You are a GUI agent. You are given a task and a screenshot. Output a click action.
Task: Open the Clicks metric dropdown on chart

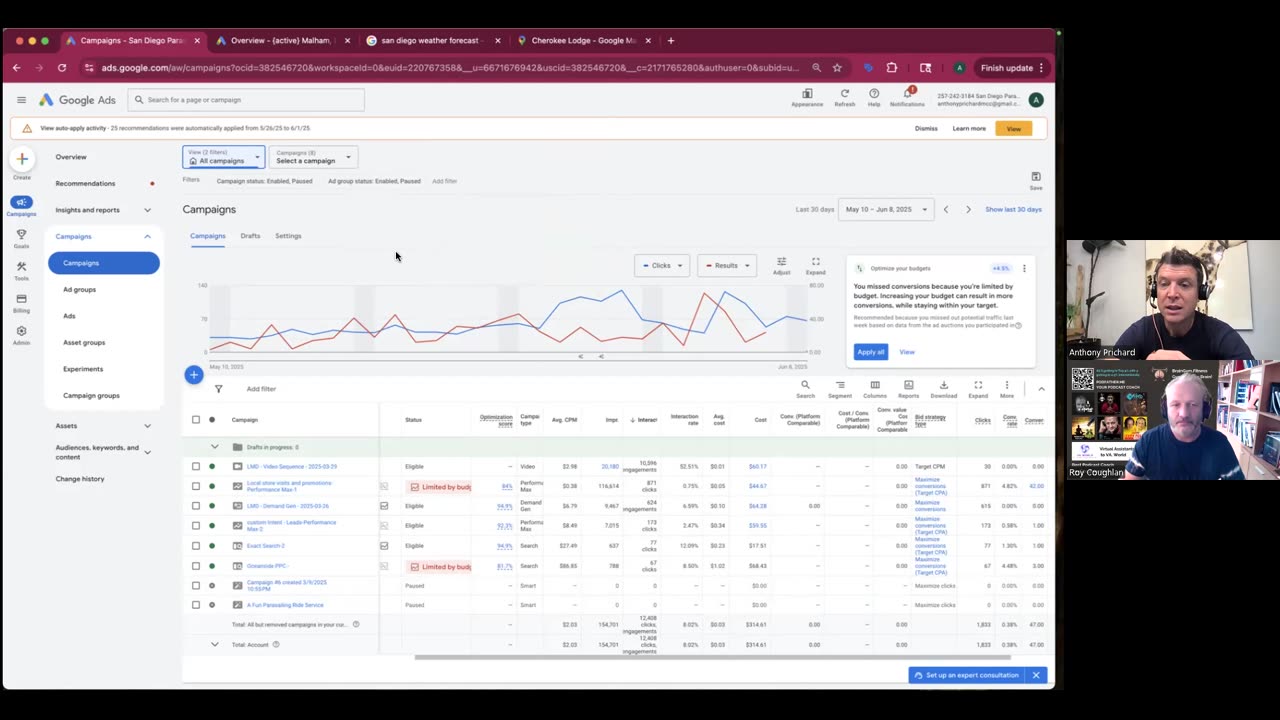click(x=662, y=266)
